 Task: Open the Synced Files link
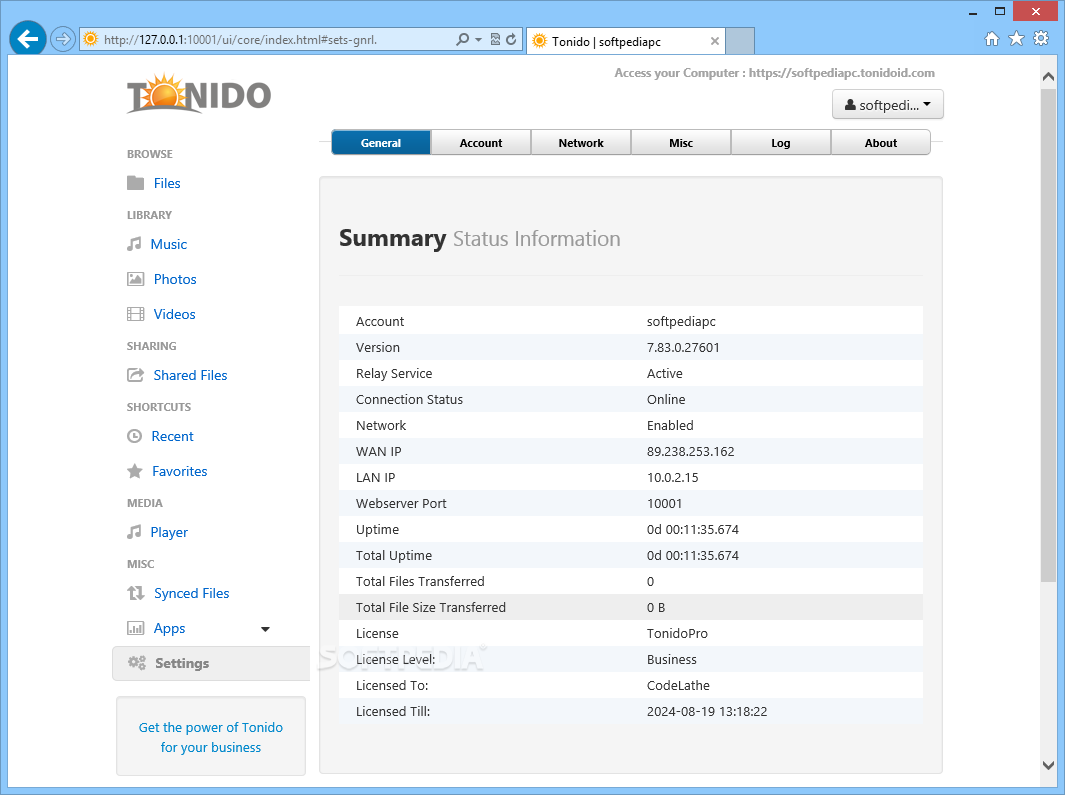coord(192,593)
